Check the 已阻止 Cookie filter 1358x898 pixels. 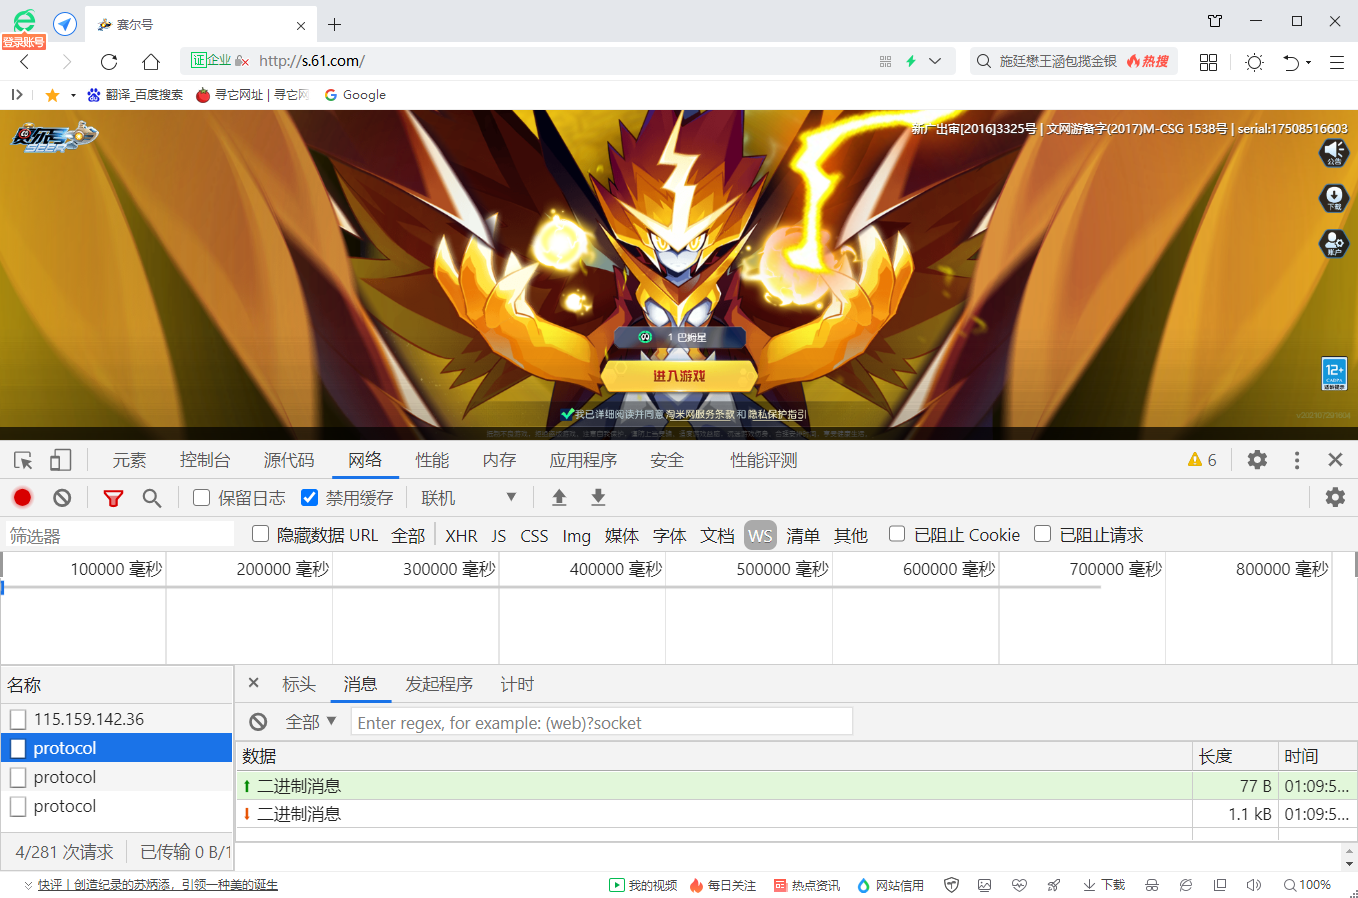[x=896, y=534]
